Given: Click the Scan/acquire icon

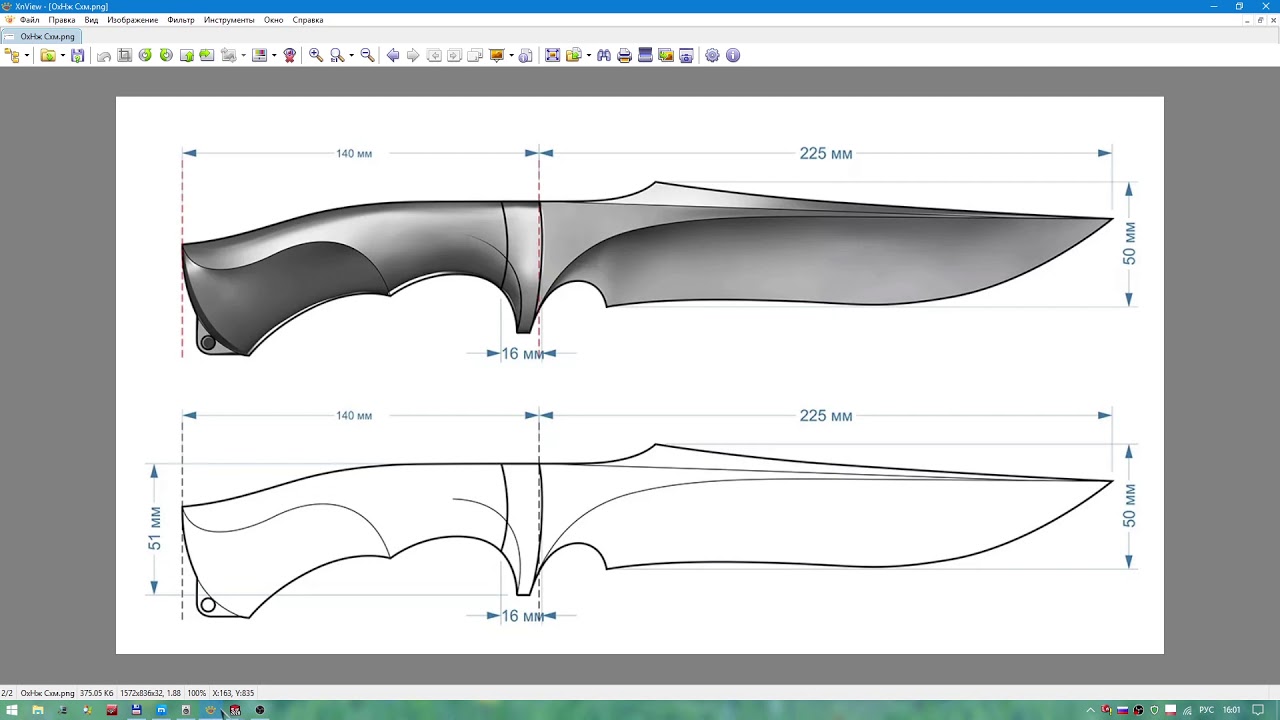Looking at the screenshot, I should [x=645, y=56].
